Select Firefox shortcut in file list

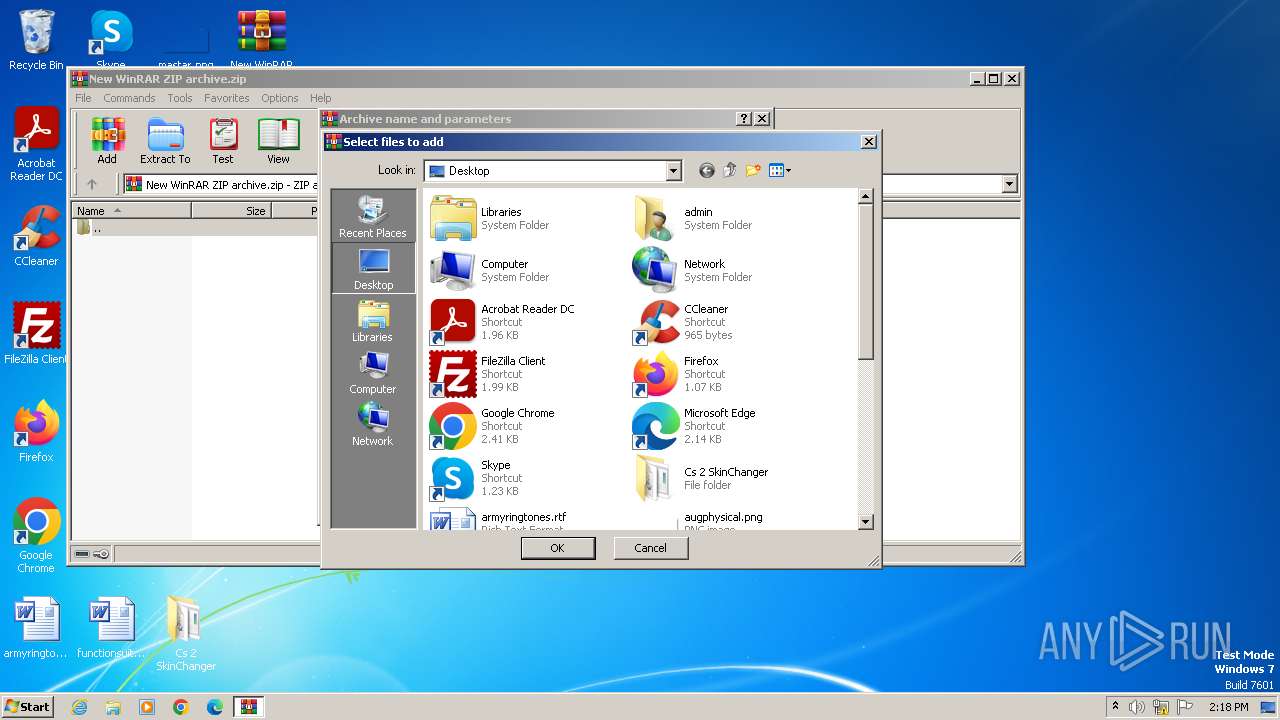[x=678, y=374]
